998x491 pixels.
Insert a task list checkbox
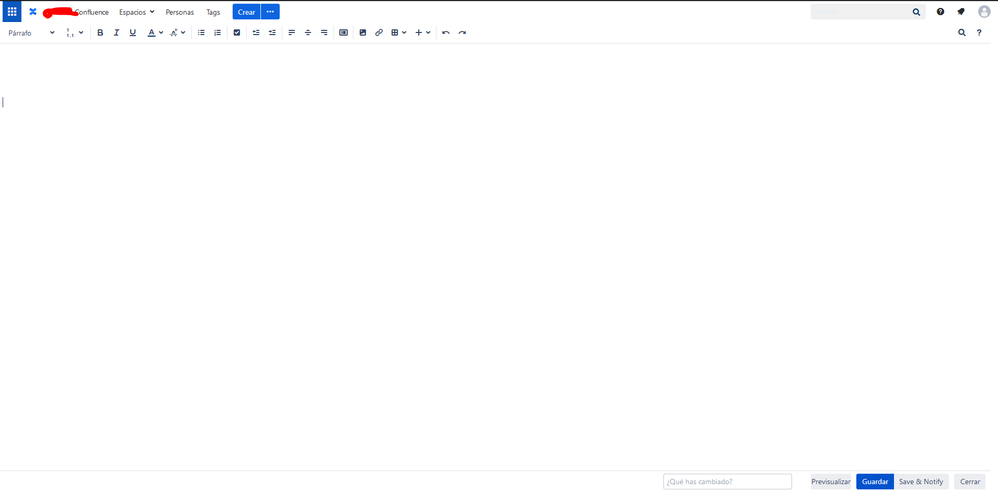coord(237,32)
